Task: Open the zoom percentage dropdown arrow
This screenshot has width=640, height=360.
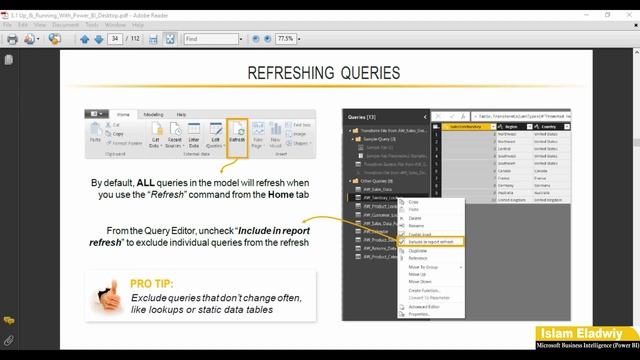Action: coord(299,39)
